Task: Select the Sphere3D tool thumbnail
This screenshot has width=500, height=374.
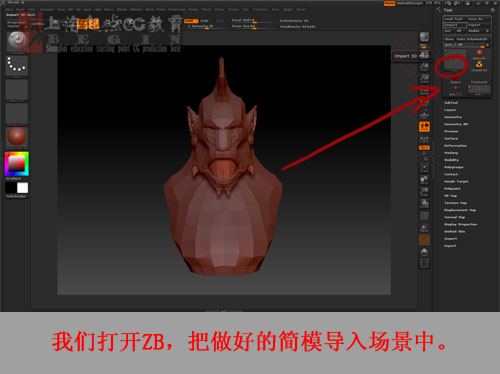Action: [x=479, y=54]
